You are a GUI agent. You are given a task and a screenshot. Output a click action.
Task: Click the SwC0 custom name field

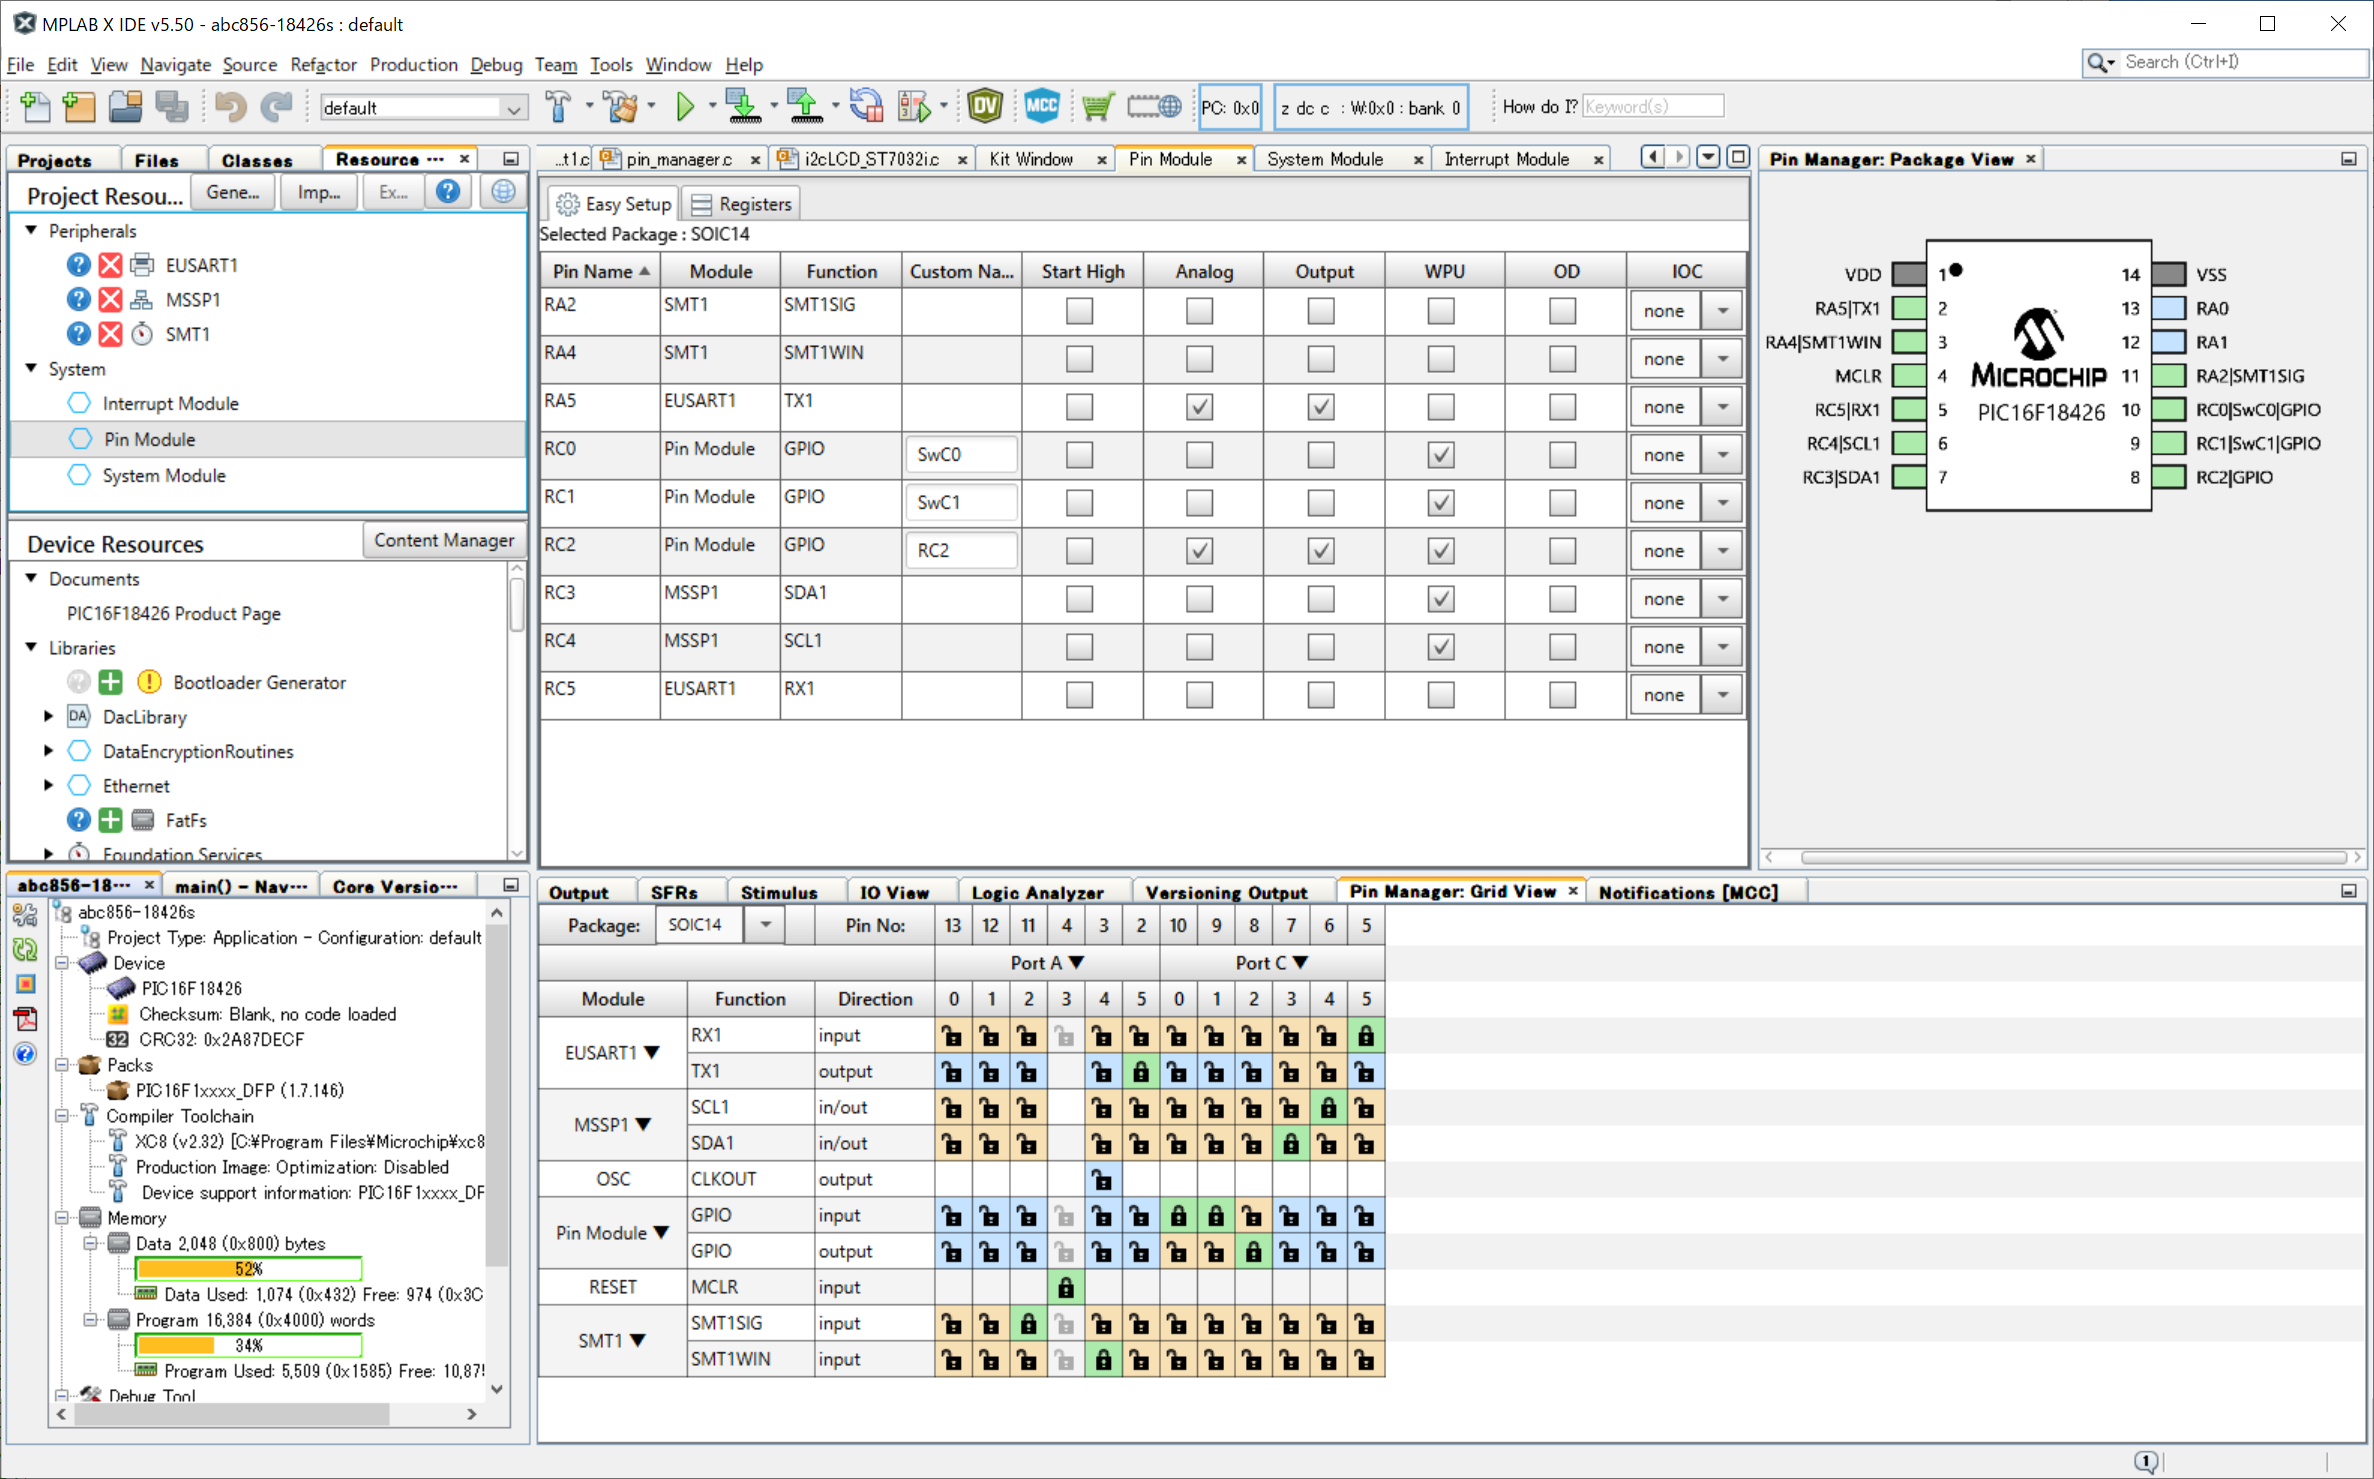pos(961,455)
